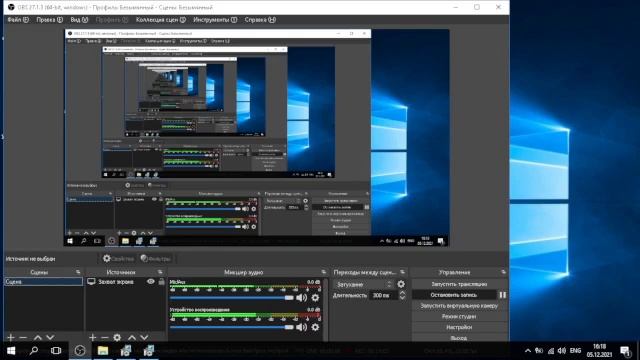Open the Инструменты menu
The width and height of the screenshot is (640, 360).
215,20
